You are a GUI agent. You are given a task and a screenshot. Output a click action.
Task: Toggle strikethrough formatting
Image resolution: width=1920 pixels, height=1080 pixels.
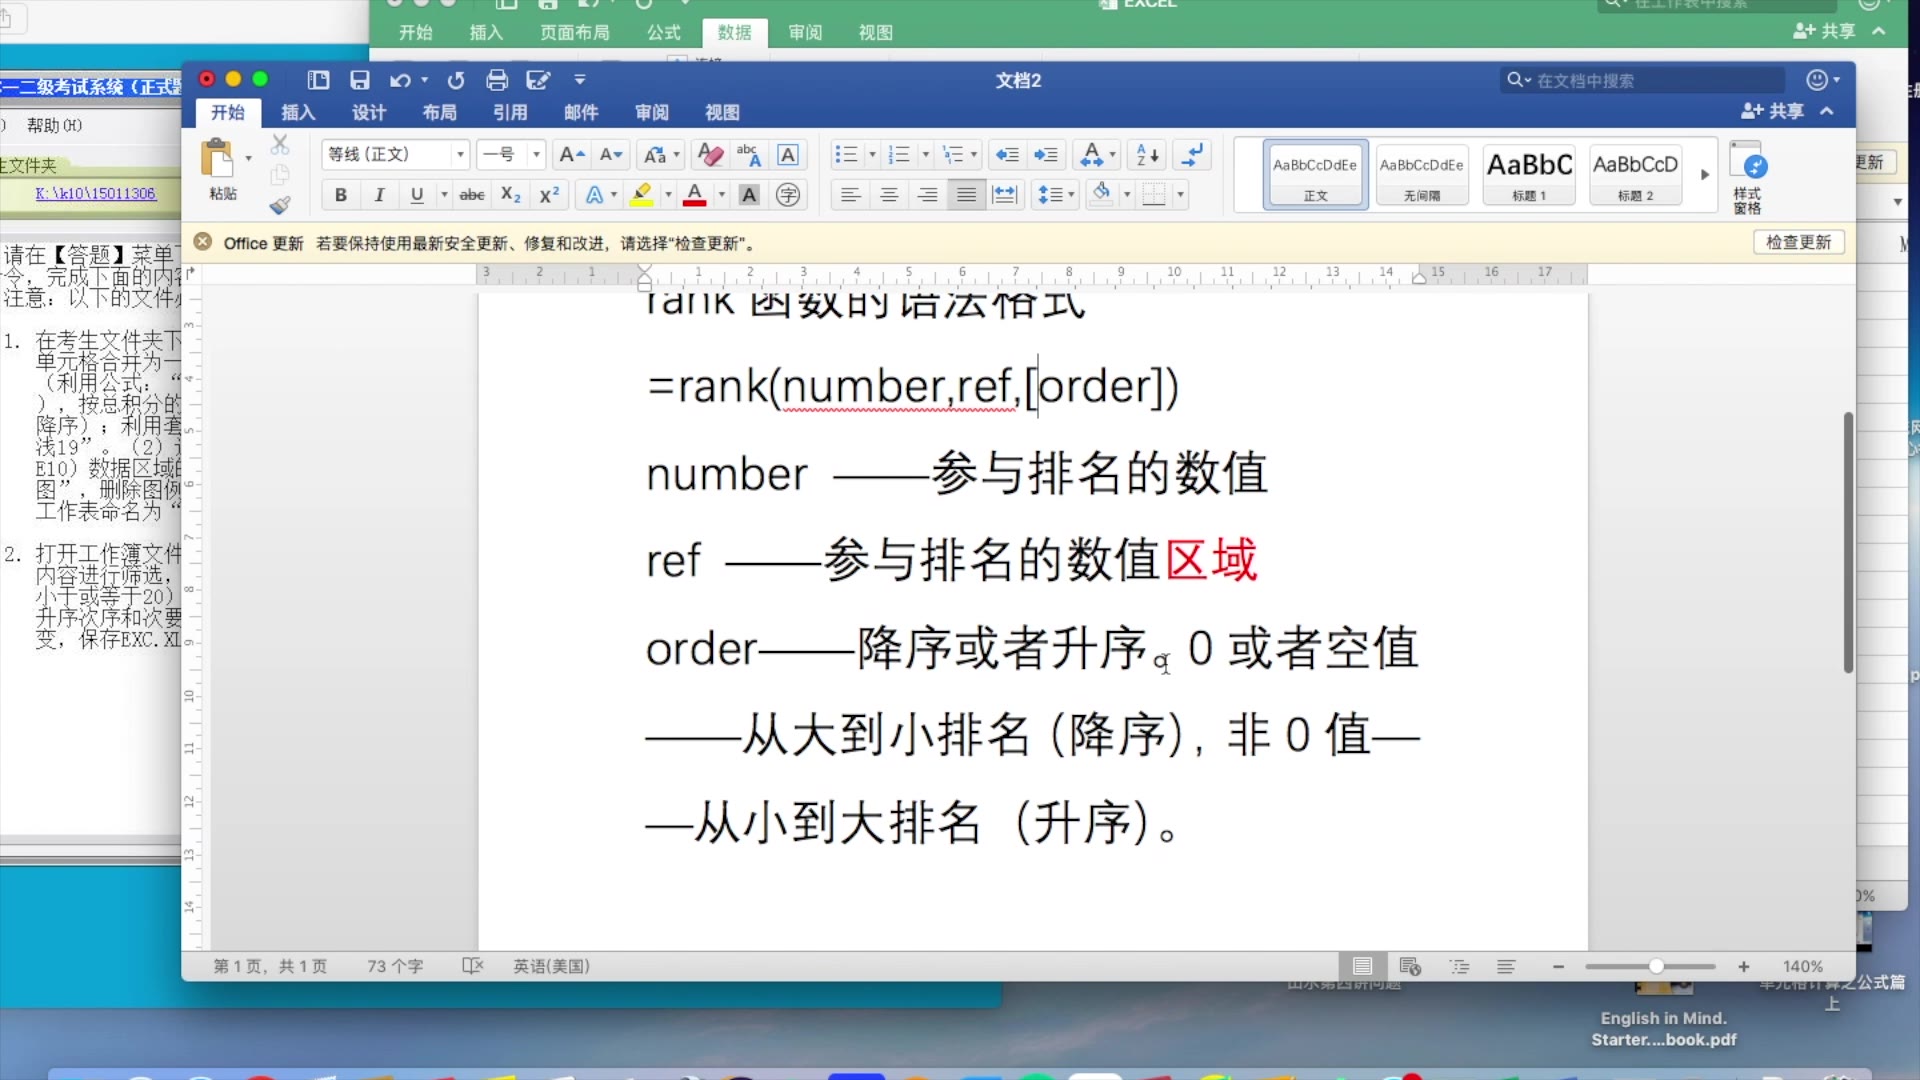click(x=472, y=195)
